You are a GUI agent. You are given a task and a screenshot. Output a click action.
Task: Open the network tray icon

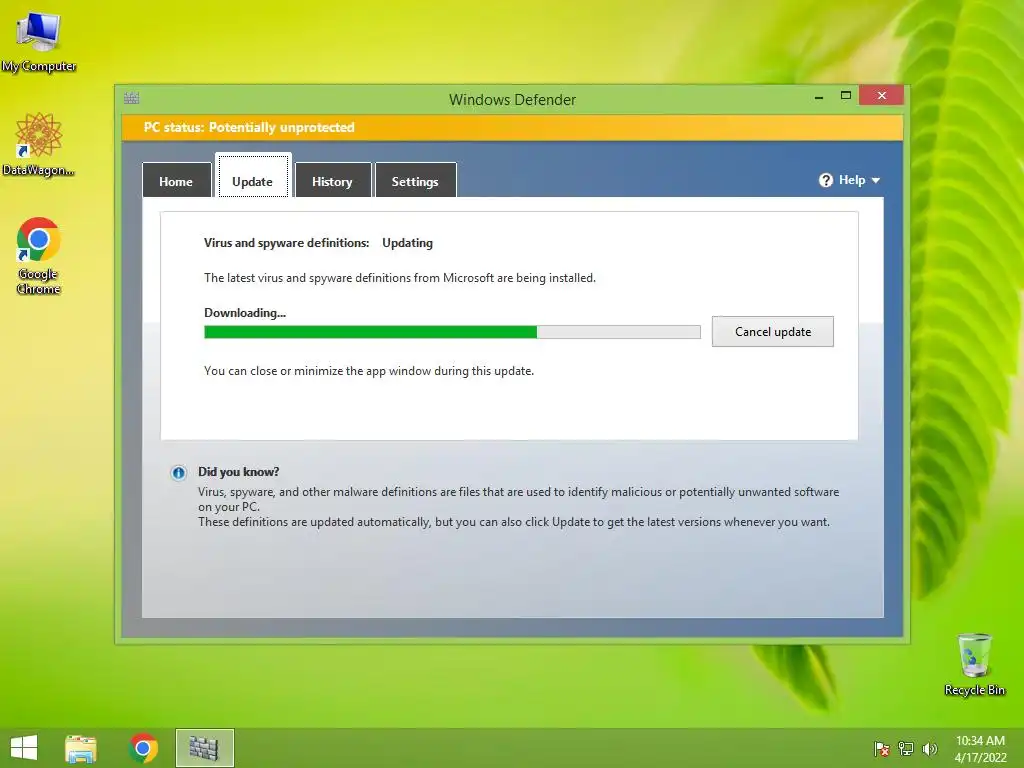click(906, 749)
